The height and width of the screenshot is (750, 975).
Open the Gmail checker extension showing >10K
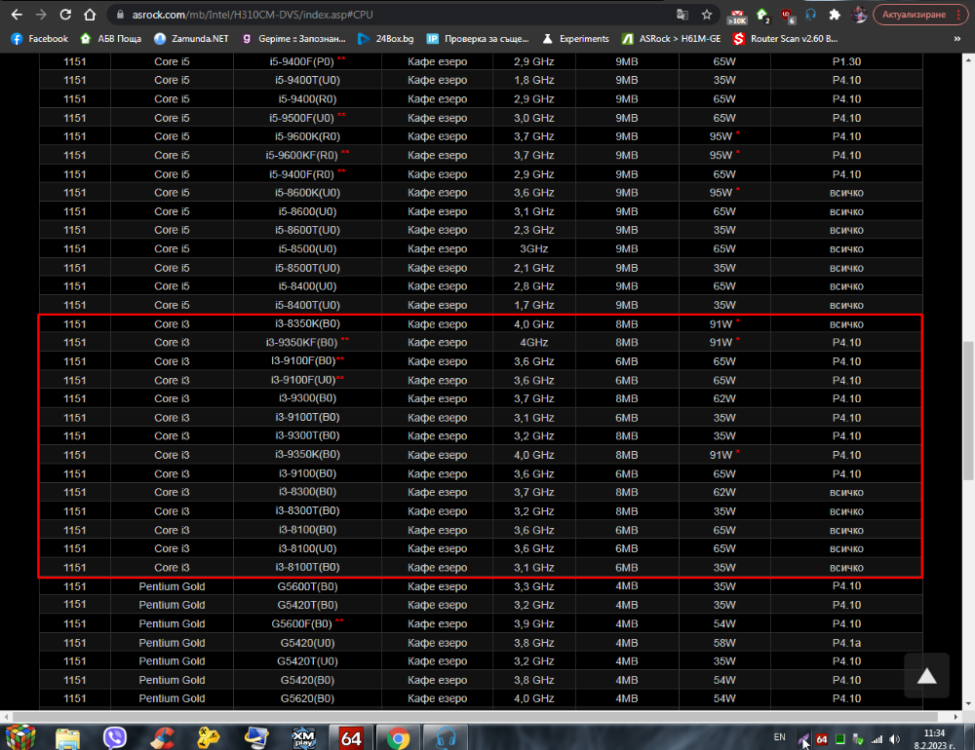pyautogui.click(x=737, y=16)
